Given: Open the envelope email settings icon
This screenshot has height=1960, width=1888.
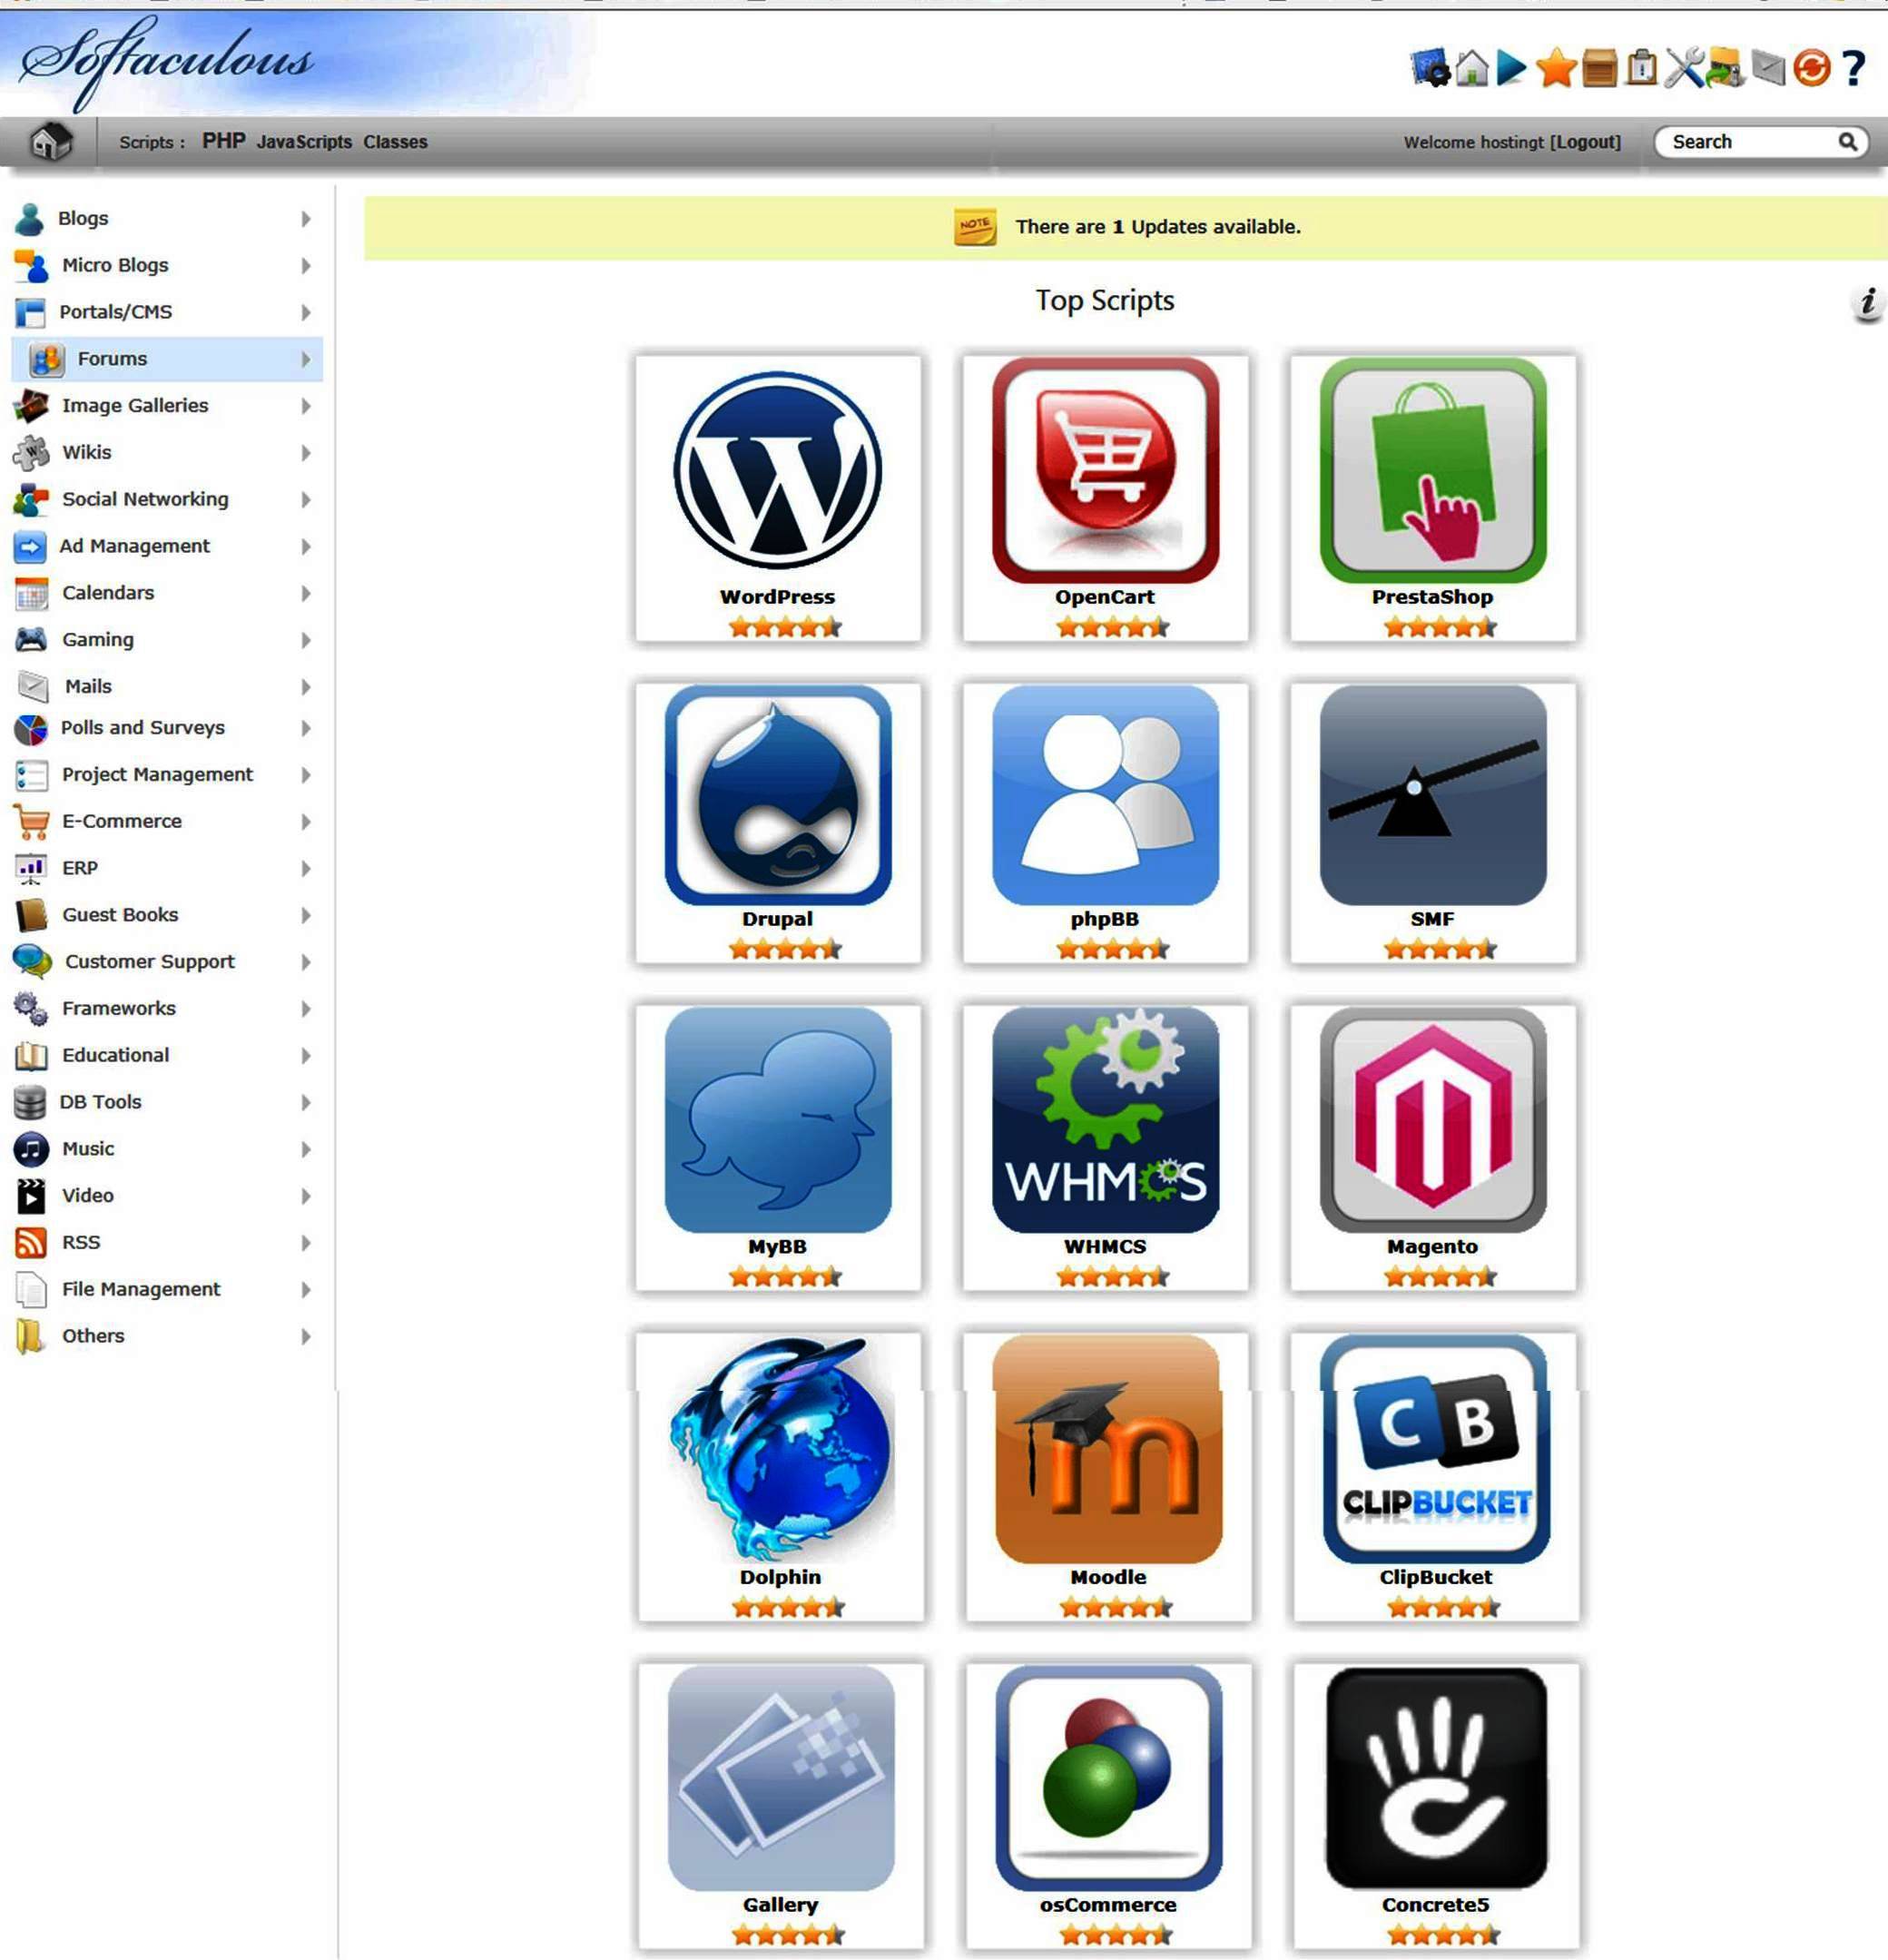Looking at the screenshot, I should pos(1768,68).
